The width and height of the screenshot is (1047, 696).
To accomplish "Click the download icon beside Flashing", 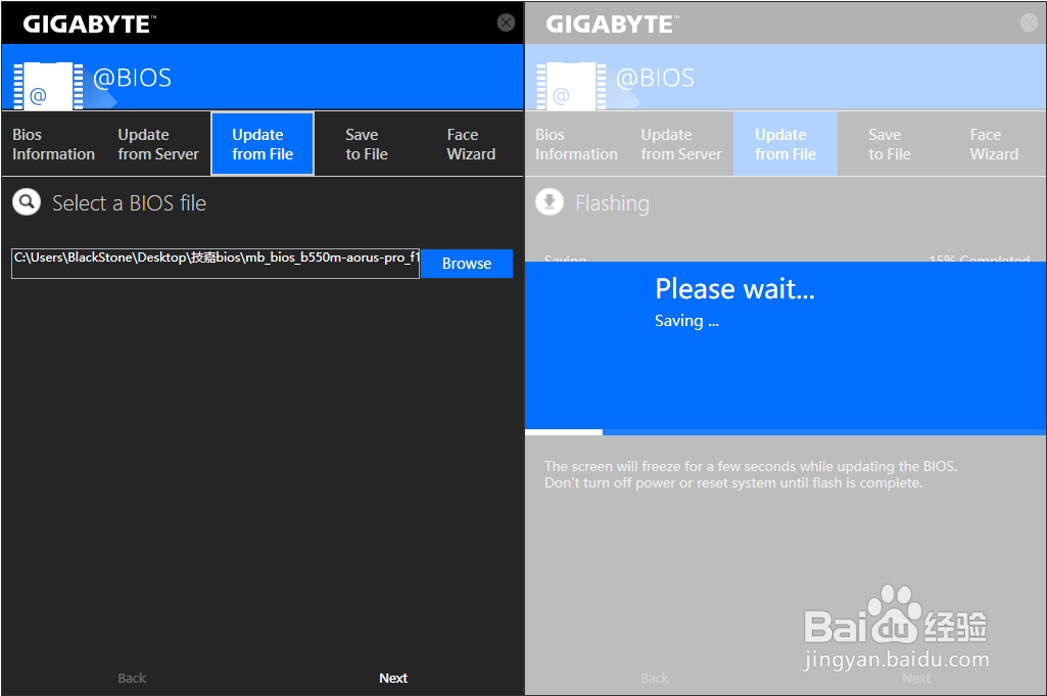I will click(x=550, y=202).
